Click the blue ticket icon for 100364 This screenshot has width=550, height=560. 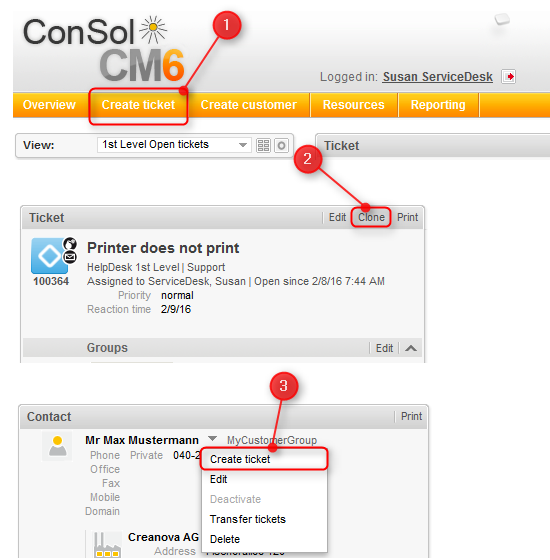click(49, 256)
